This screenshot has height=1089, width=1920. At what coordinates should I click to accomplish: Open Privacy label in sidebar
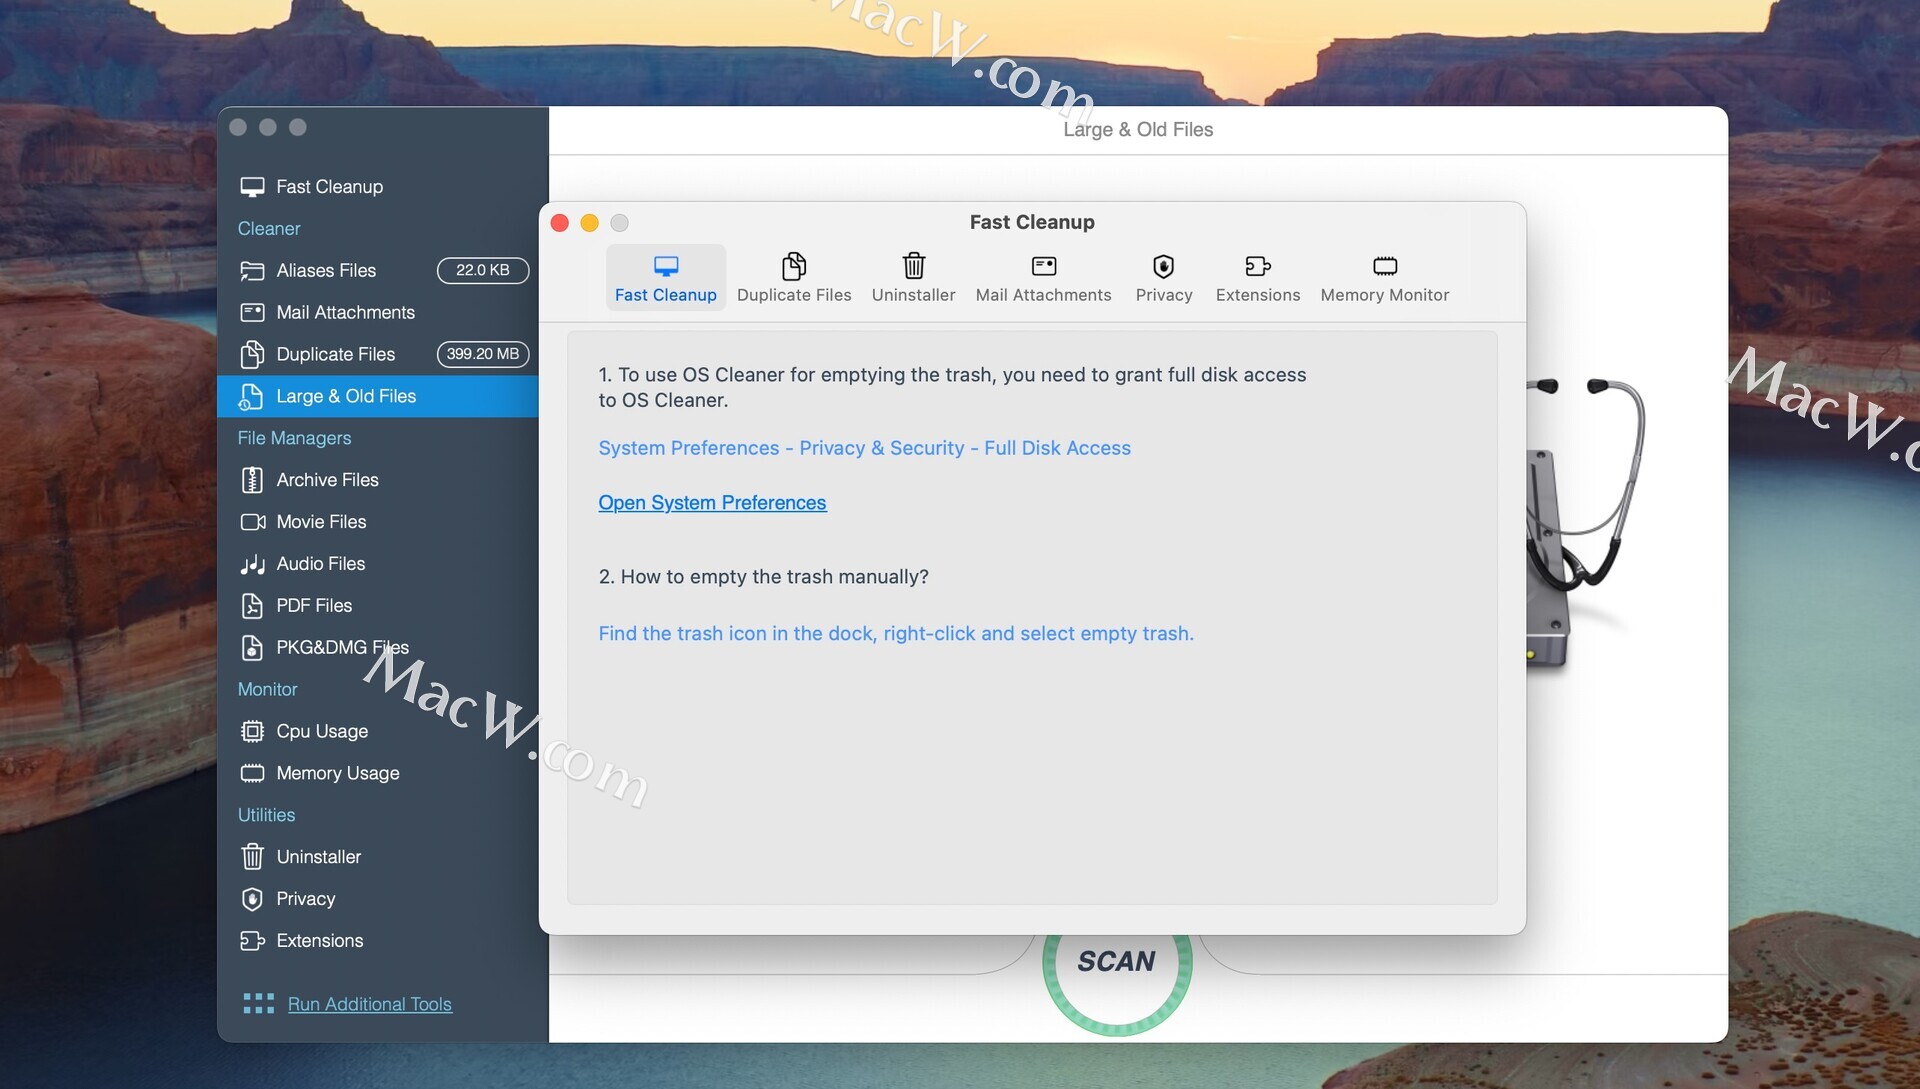tap(306, 899)
